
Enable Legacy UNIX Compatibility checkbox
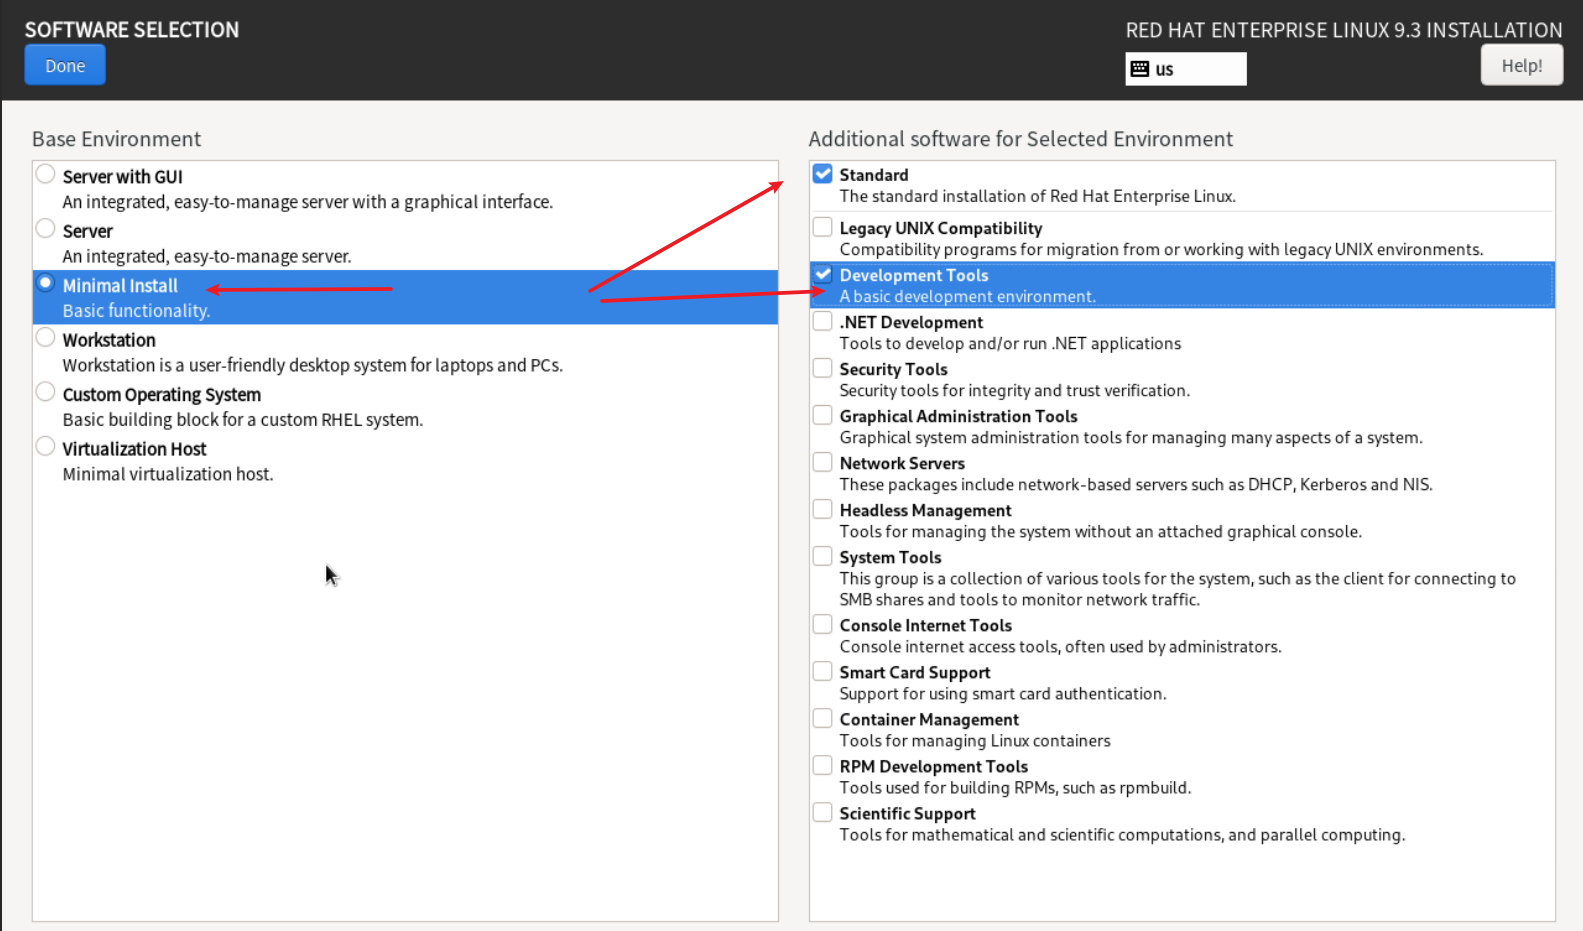point(822,227)
